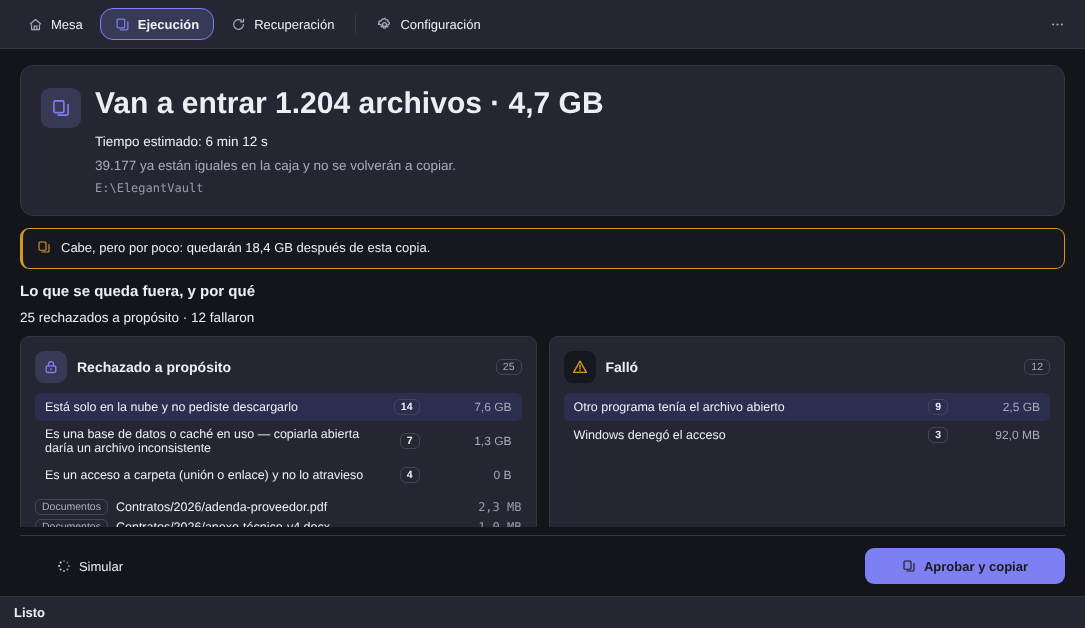Click the '25 rechazados a propósito · 12 fallaron' summary
This screenshot has width=1085, height=628.
pyautogui.click(x=137, y=318)
